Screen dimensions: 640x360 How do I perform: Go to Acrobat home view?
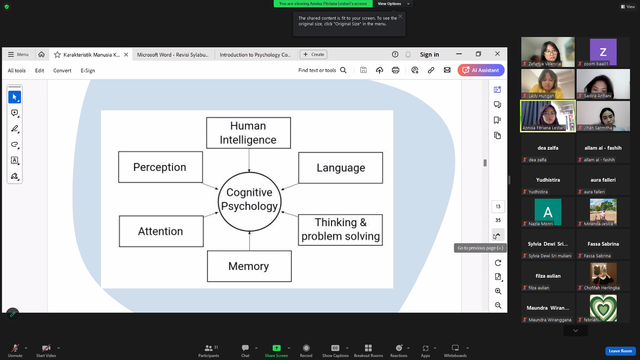tap(42, 54)
